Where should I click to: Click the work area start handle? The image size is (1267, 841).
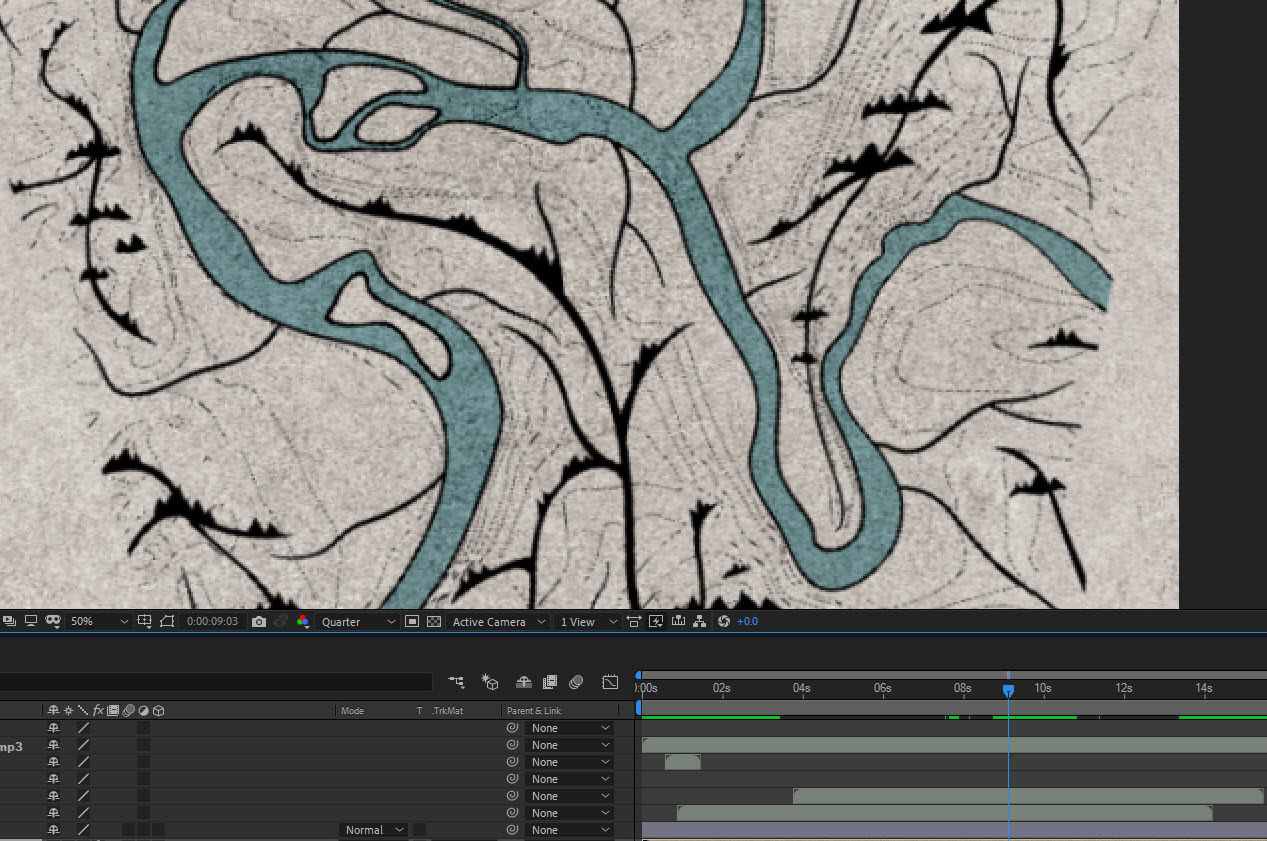[x=640, y=708]
